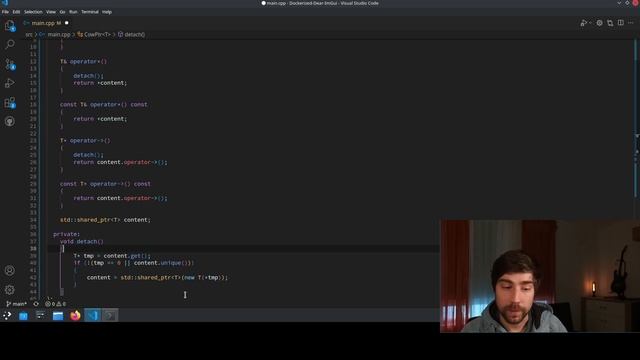Open the KDE application launcher
The height and width of the screenshot is (360, 640).
click(7, 316)
